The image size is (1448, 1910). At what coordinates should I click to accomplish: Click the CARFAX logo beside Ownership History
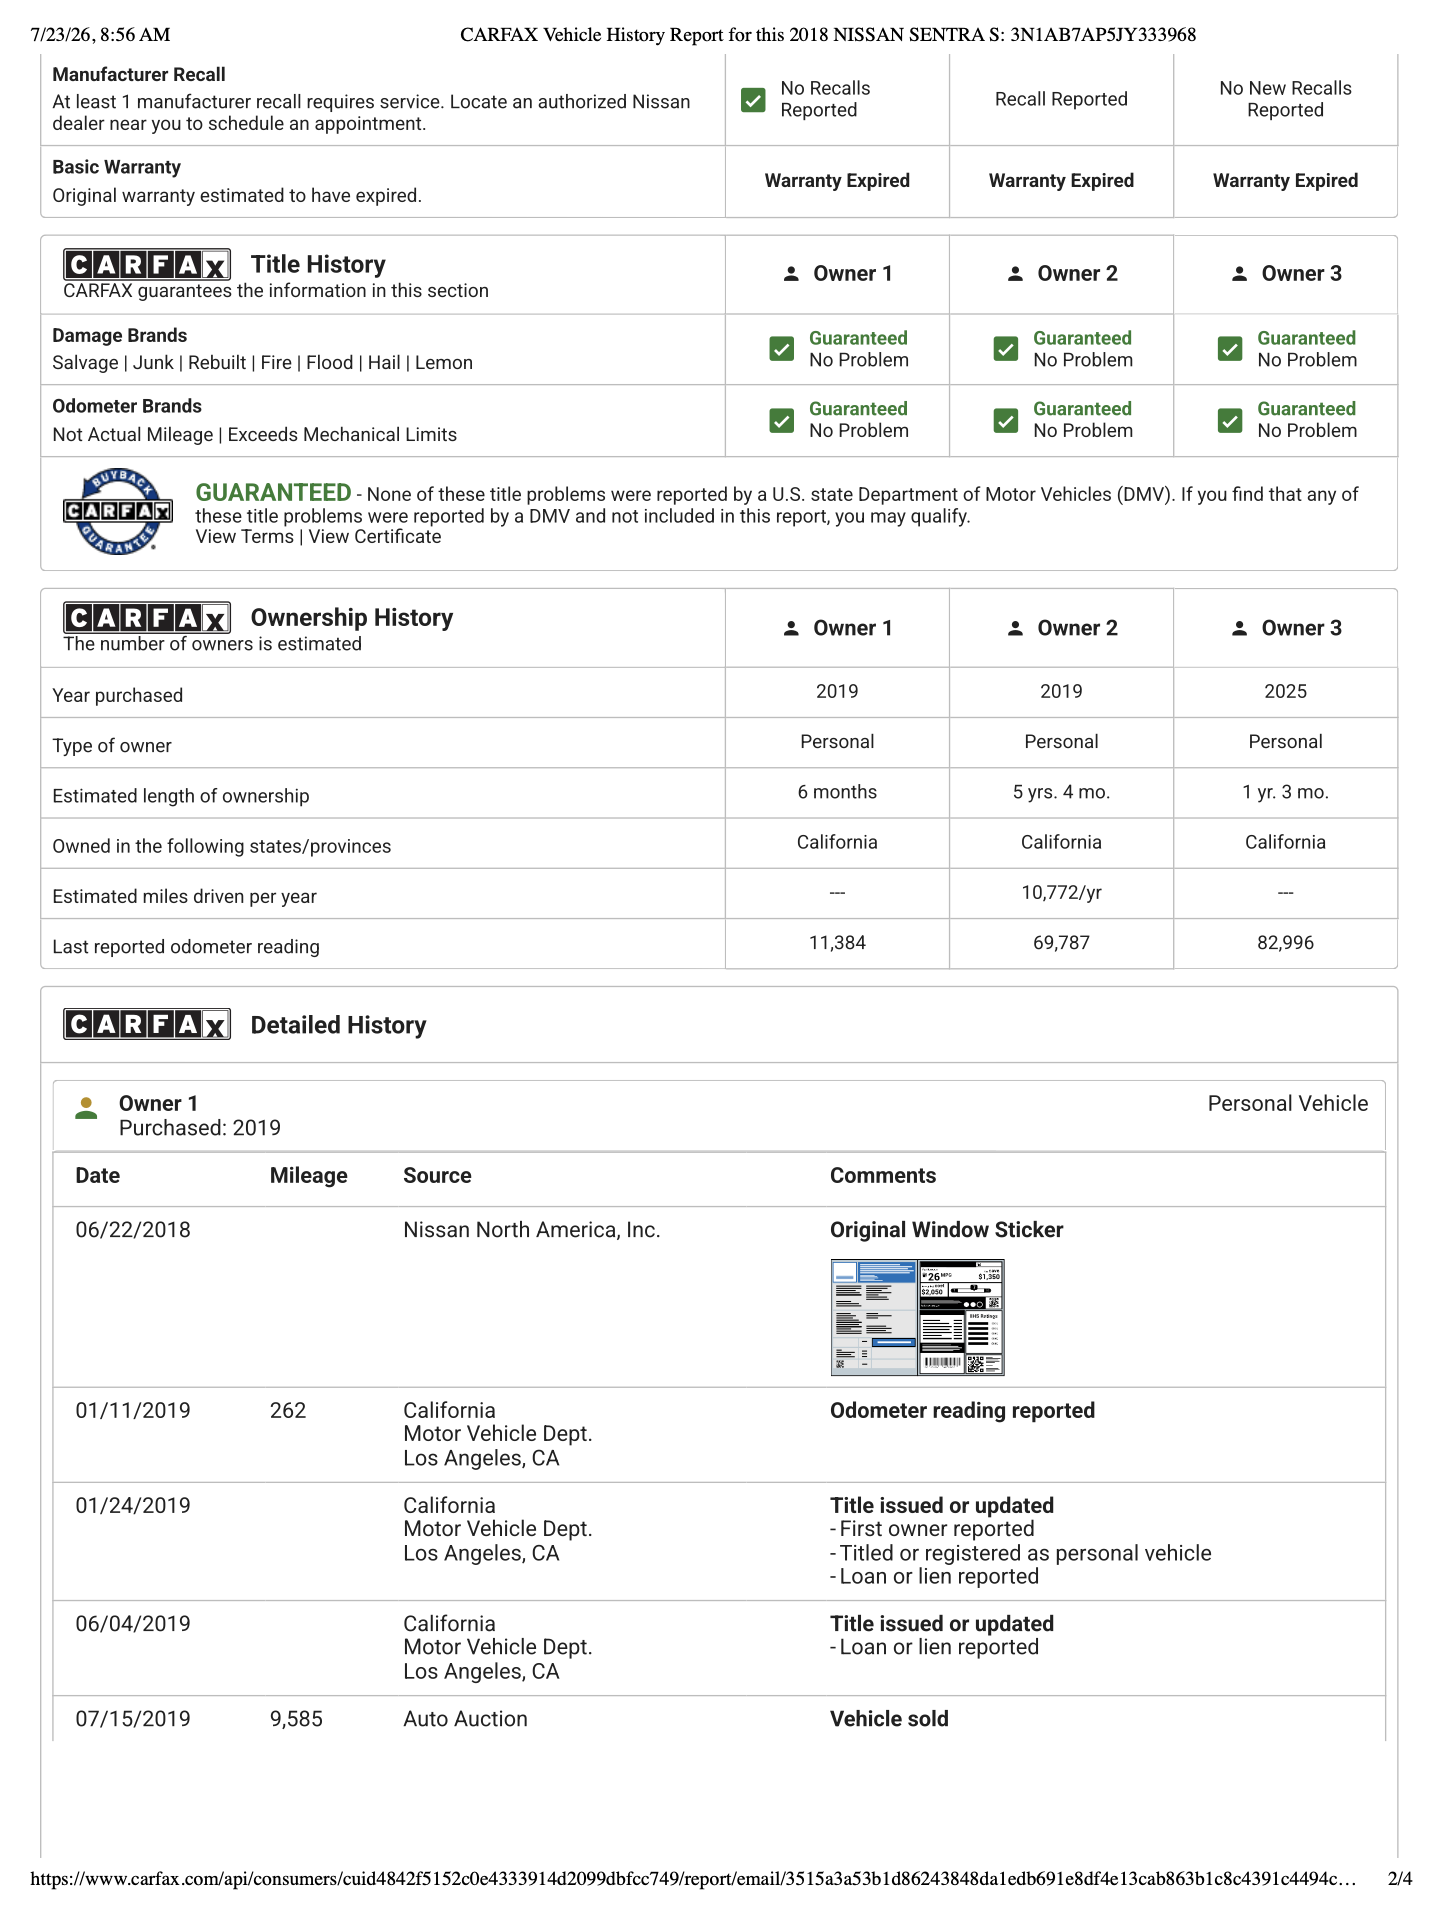pyautogui.click(x=147, y=618)
